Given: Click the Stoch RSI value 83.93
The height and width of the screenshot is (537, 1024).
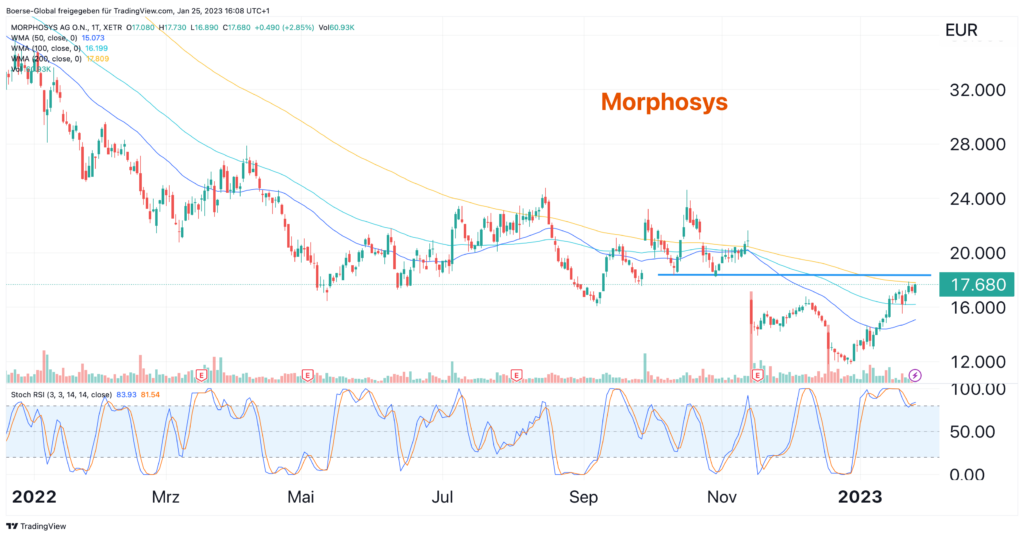Looking at the screenshot, I should pyautogui.click(x=126, y=395).
